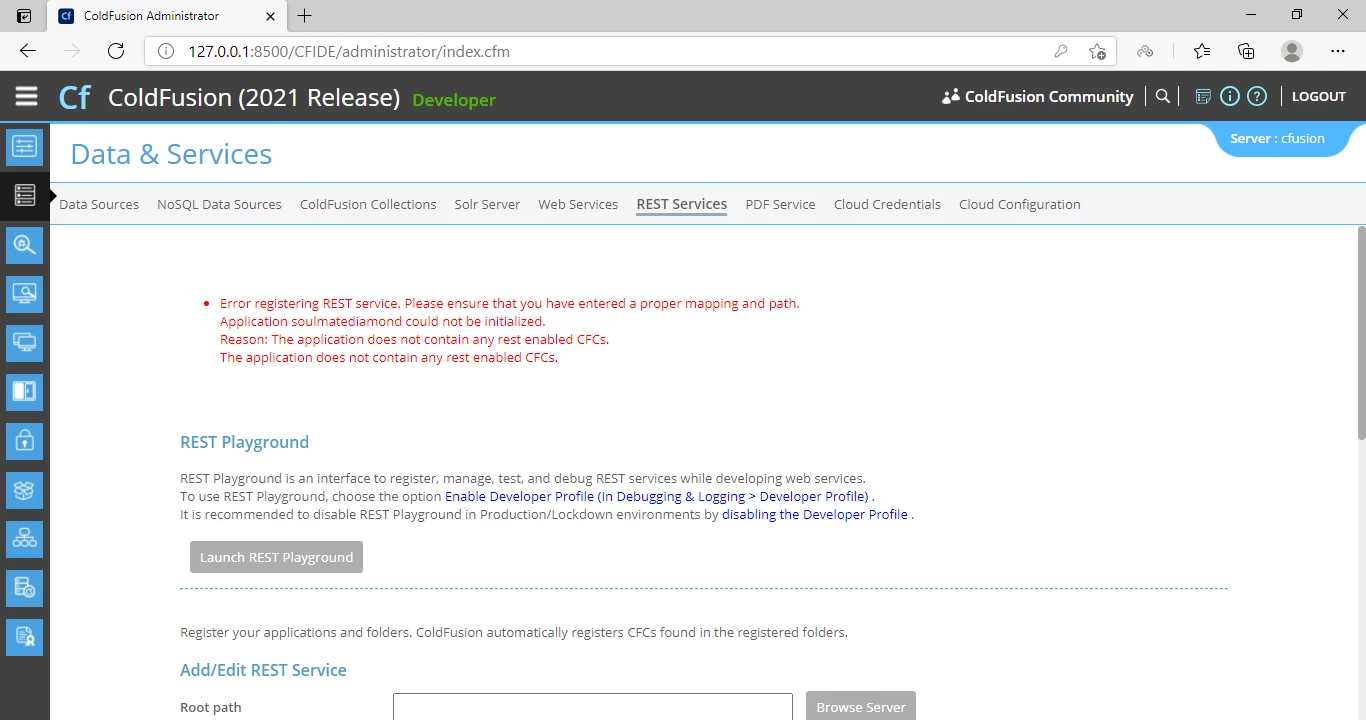
Task: Open the certificate Licensing sidebar icon
Action: point(24,637)
